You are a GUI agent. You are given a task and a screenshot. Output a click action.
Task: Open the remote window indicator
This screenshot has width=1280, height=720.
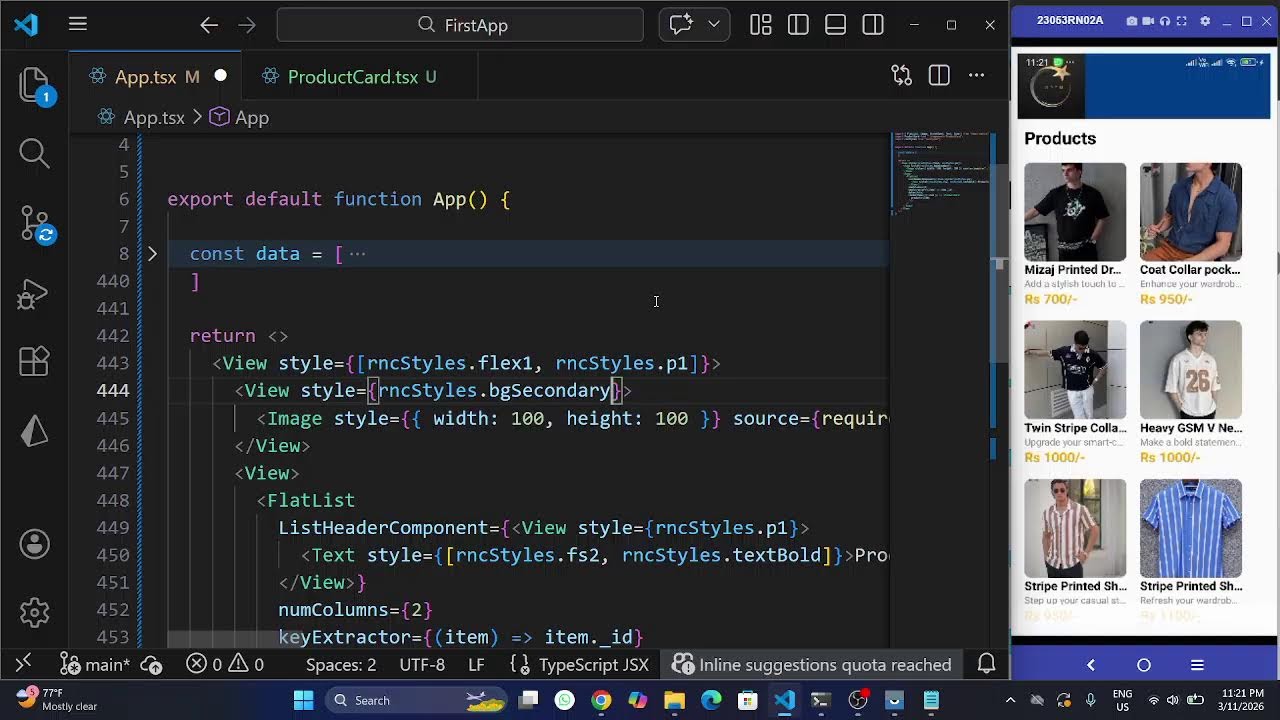[x=23, y=664]
